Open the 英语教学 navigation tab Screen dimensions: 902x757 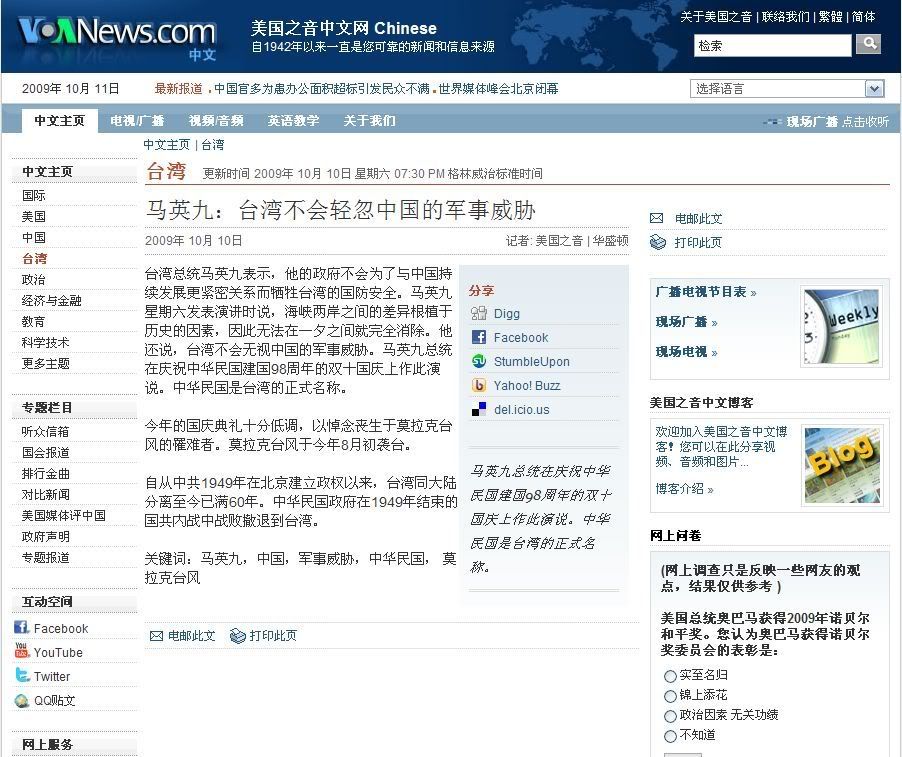click(293, 121)
